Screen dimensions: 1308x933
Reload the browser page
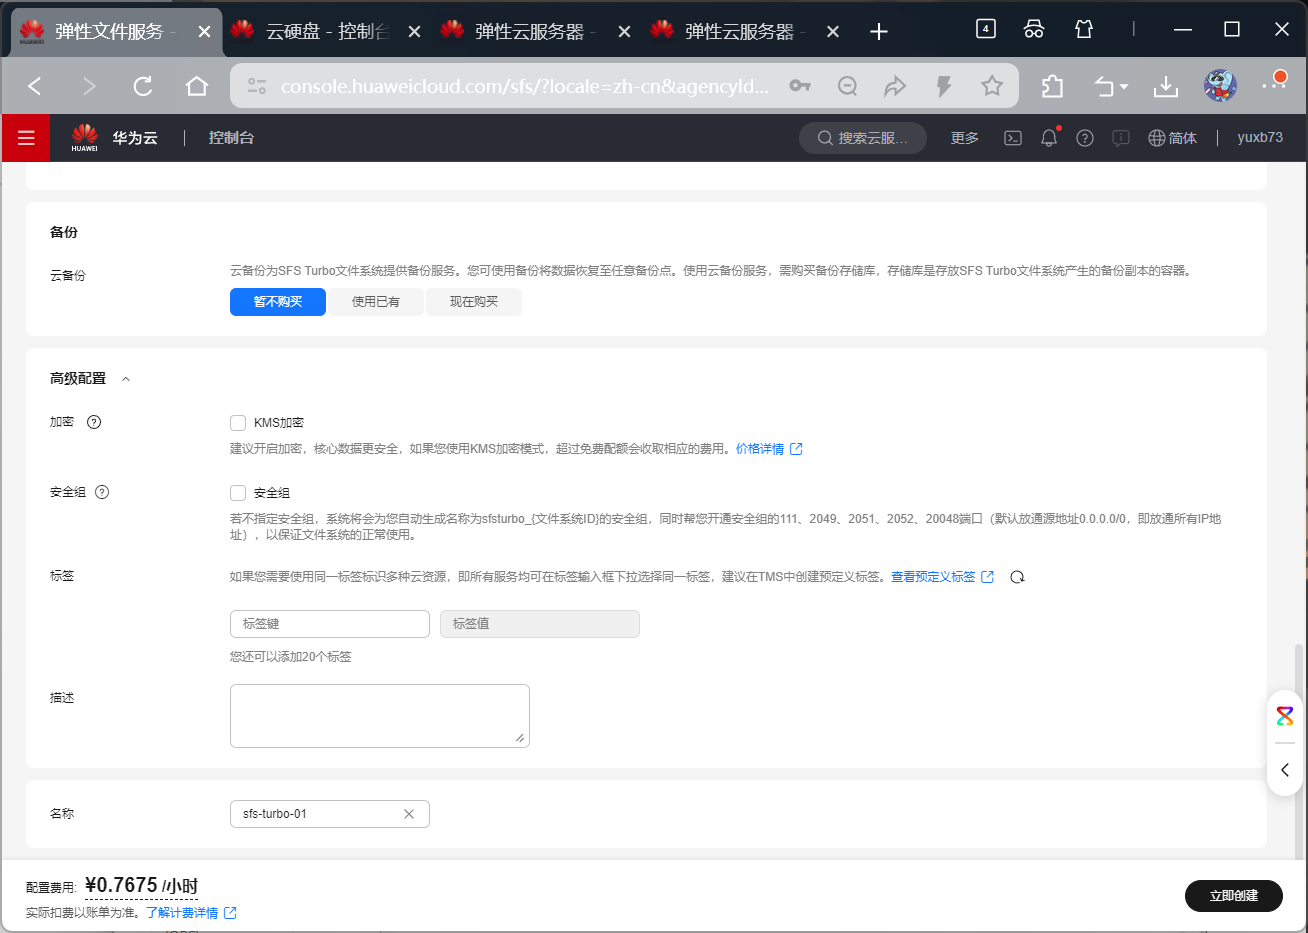(x=143, y=86)
